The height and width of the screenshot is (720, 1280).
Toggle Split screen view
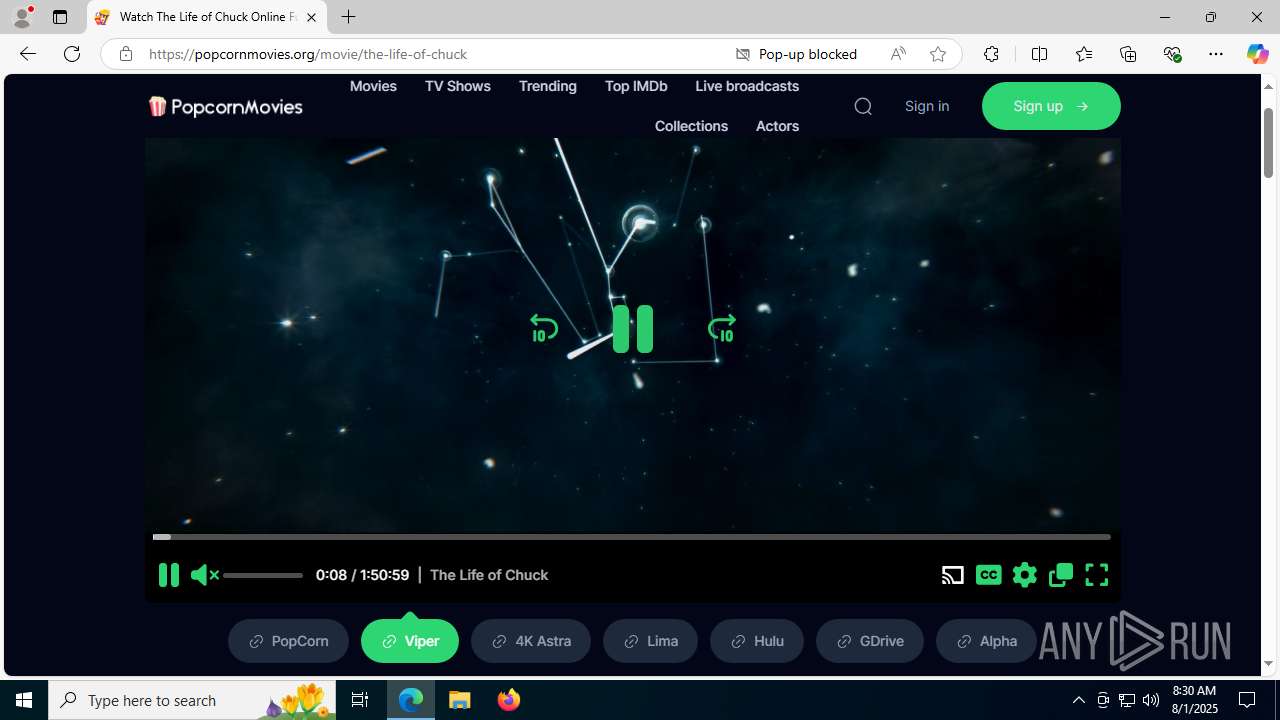coord(1039,54)
